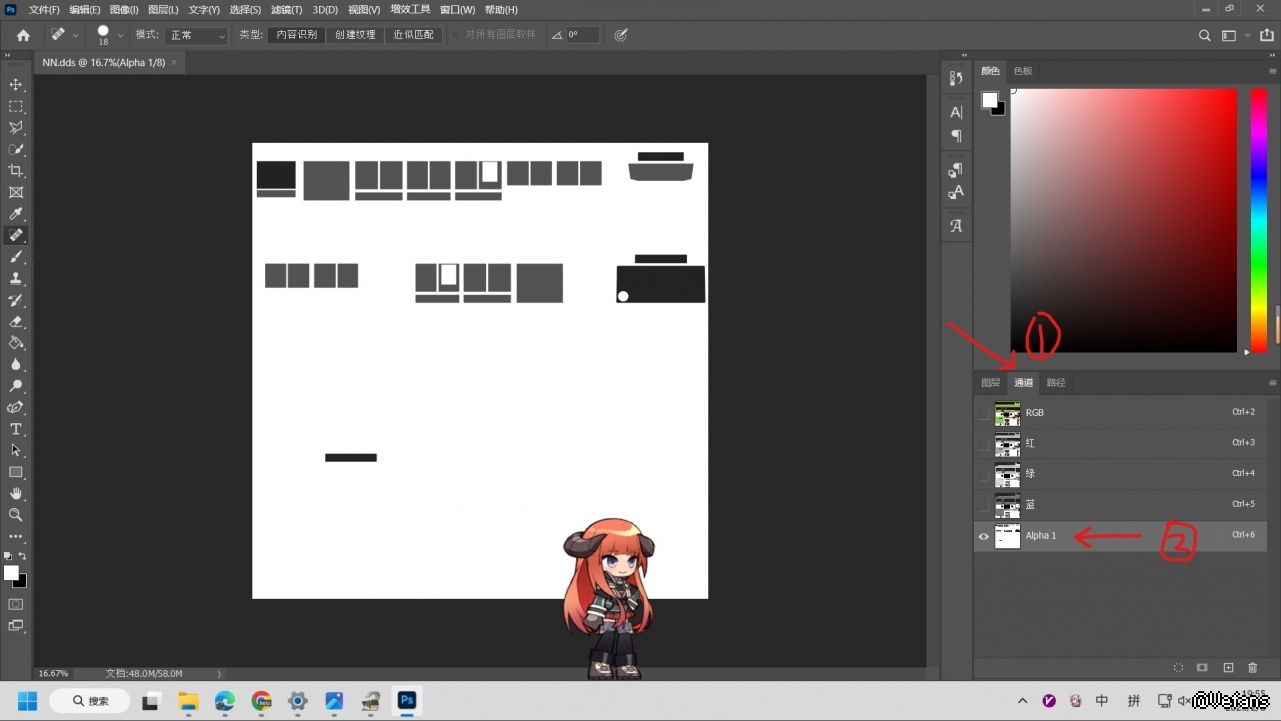Switch to the 图层 panel tab
This screenshot has height=721, width=1281.
990,383
